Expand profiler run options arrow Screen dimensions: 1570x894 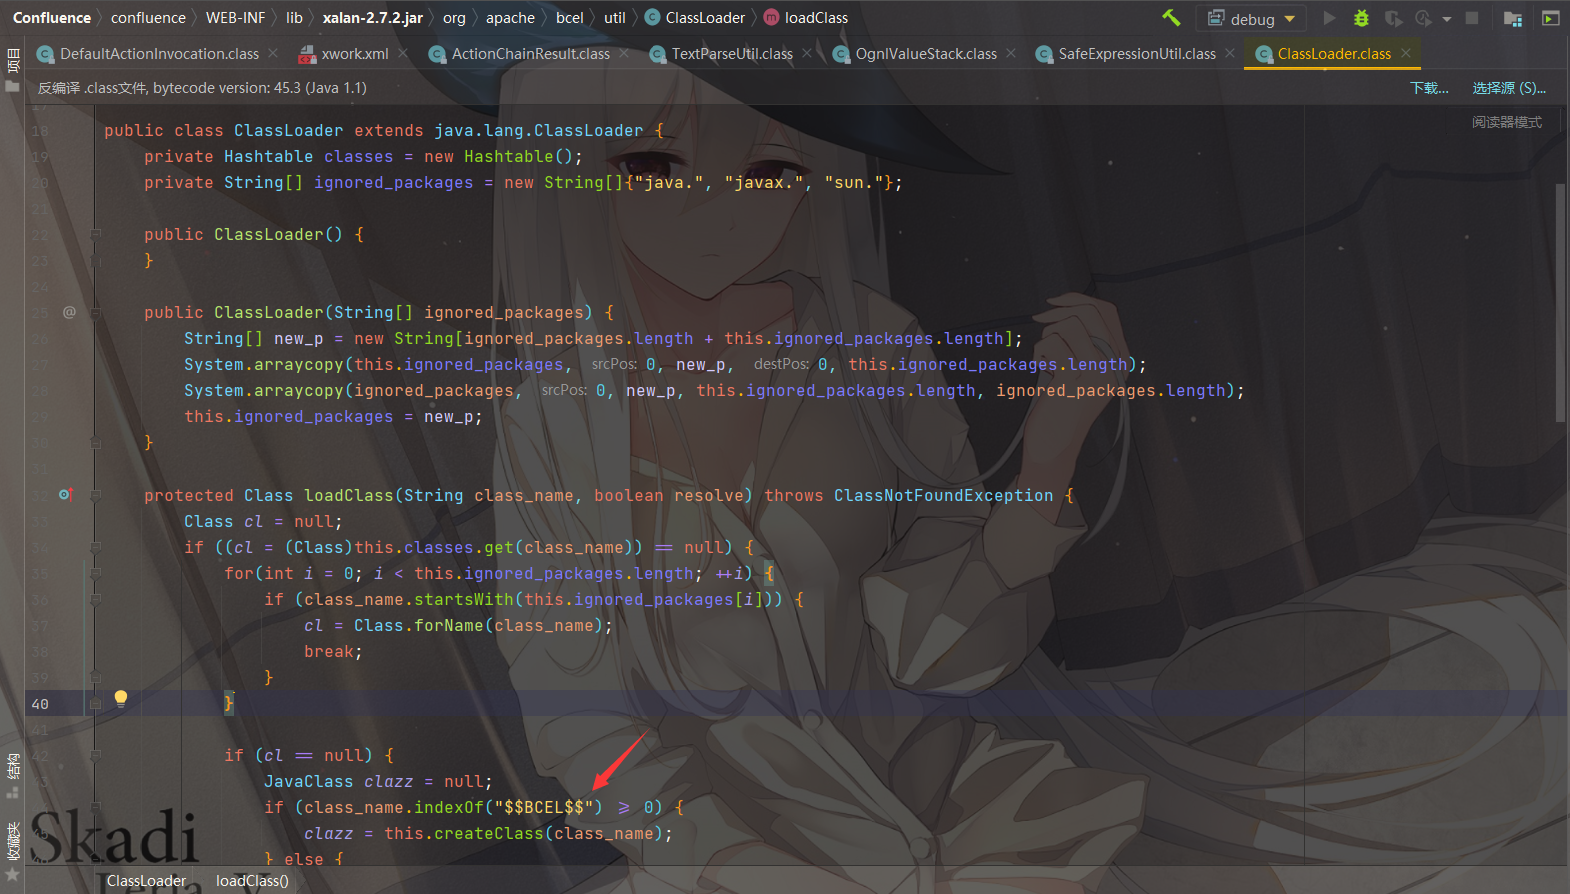click(1446, 19)
